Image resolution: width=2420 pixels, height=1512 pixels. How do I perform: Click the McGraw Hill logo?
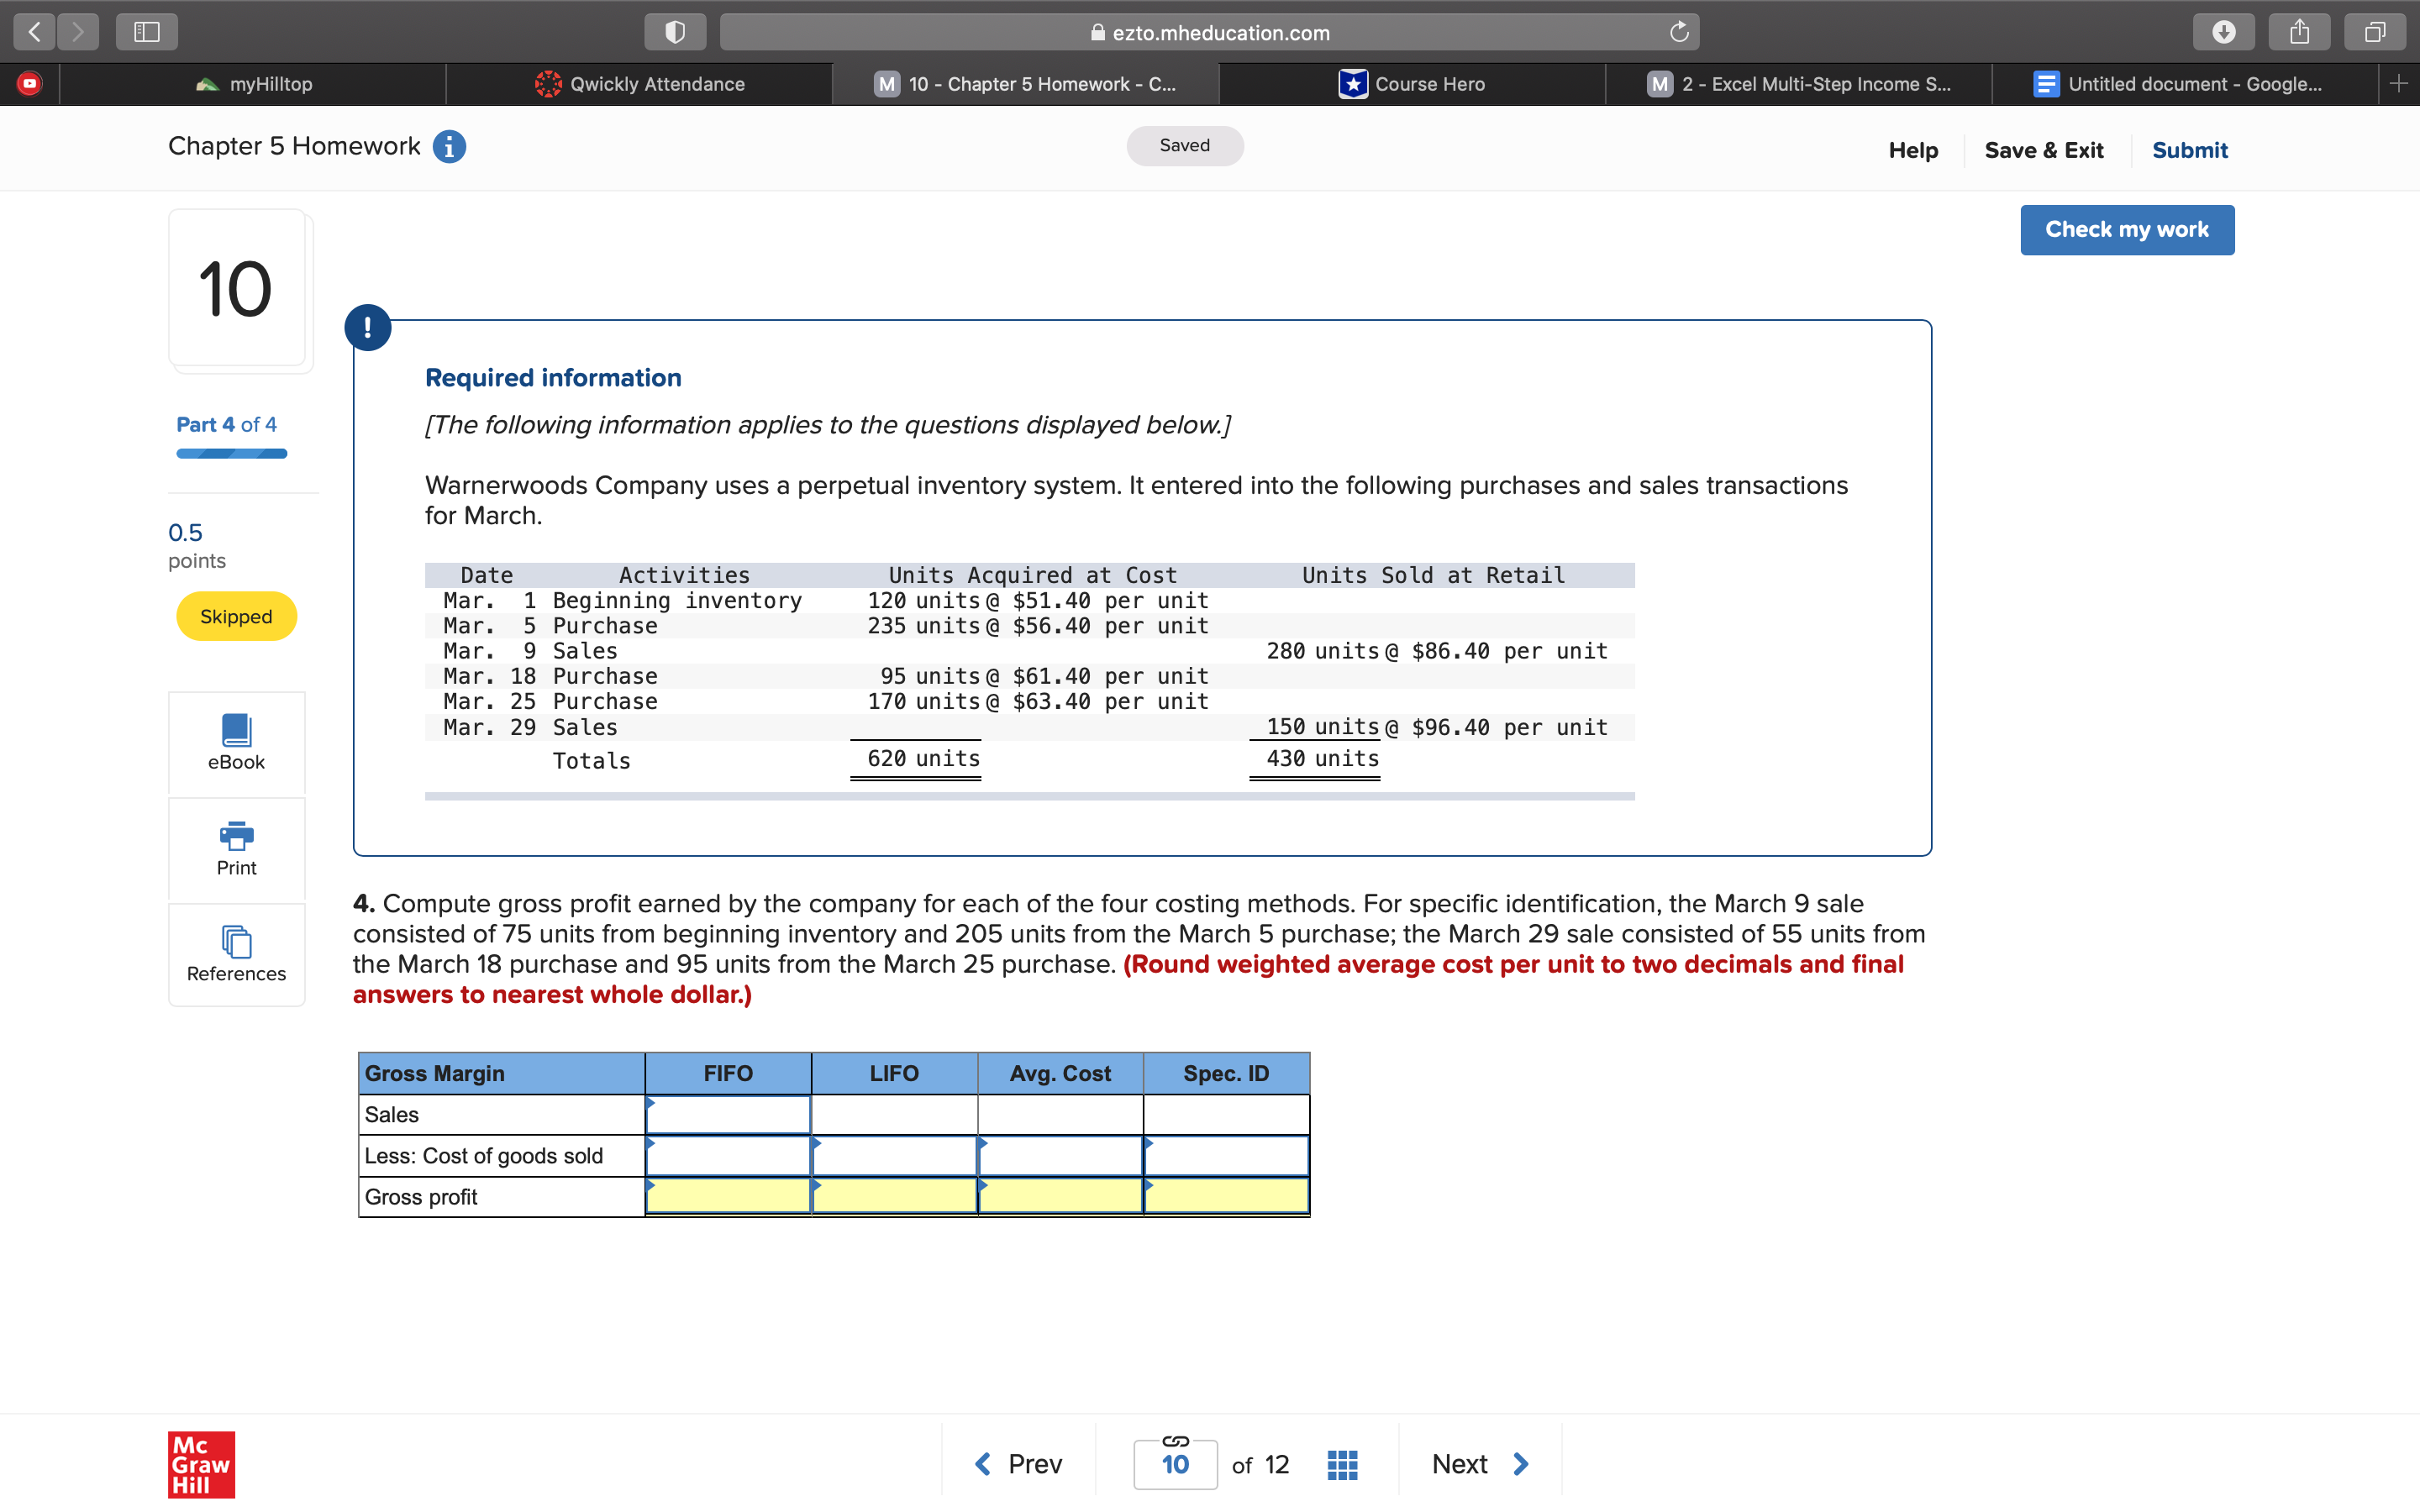pyautogui.click(x=200, y=1464)
